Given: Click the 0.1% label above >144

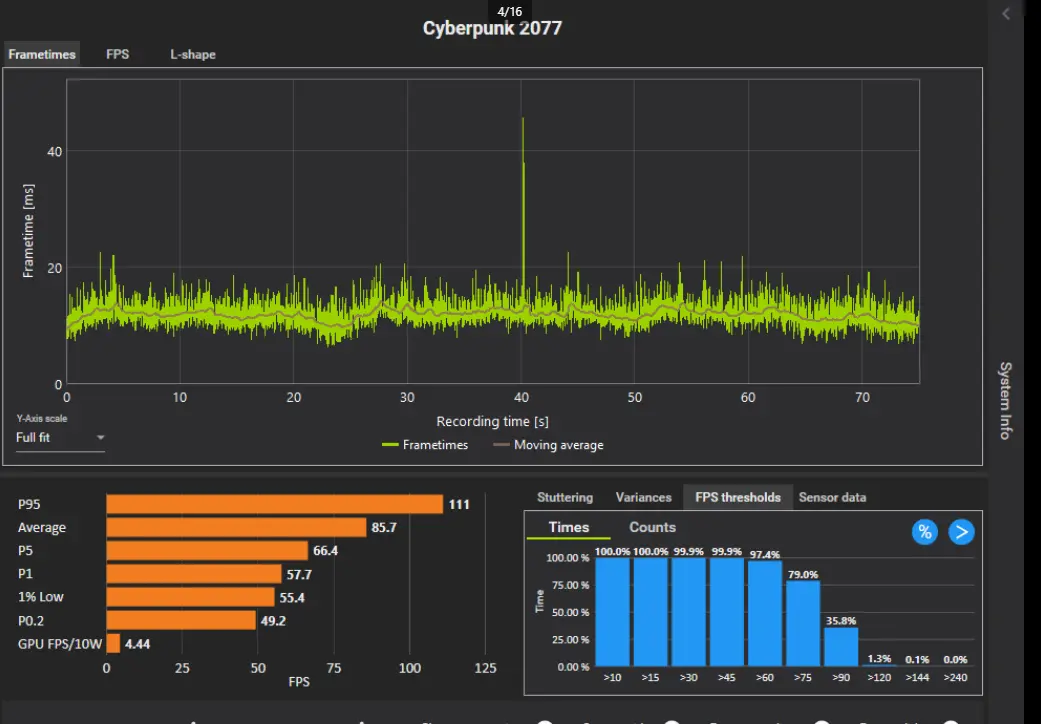Looking at the screenshot, I should pos(918,659).
